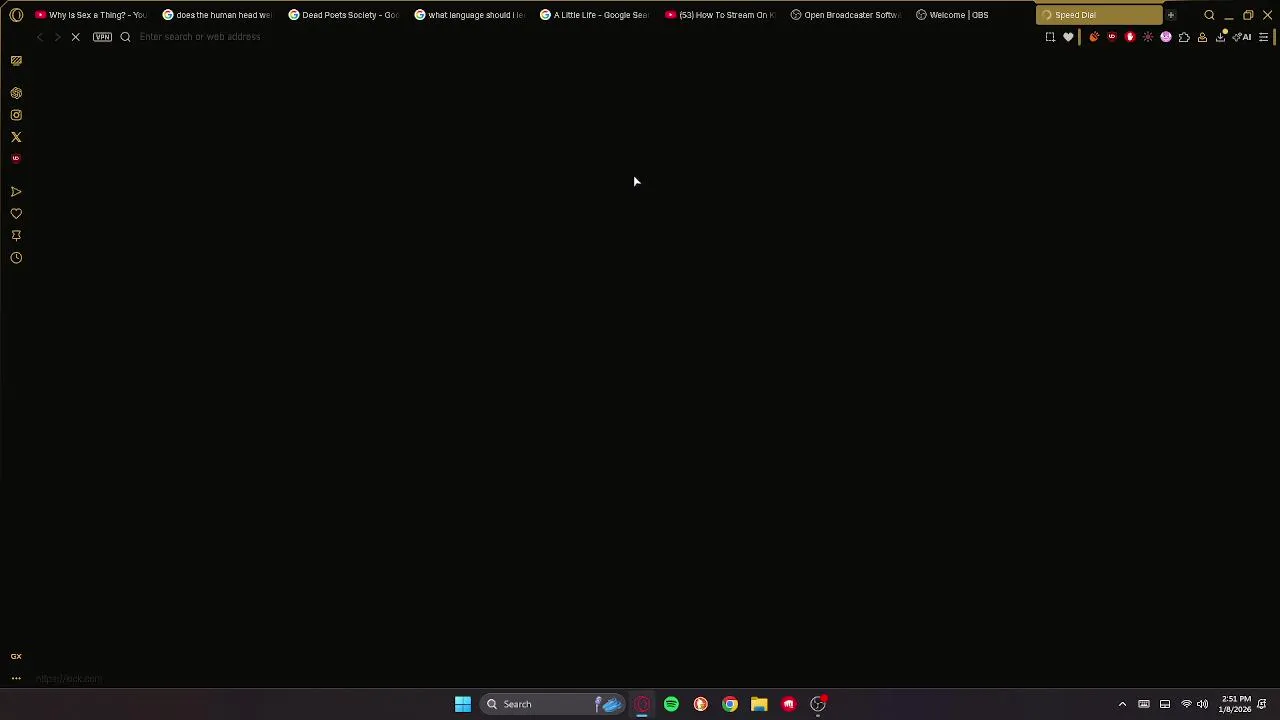Open Google Chrome from the taskbar
The image size is (1280, 720).
click(730, 704)
